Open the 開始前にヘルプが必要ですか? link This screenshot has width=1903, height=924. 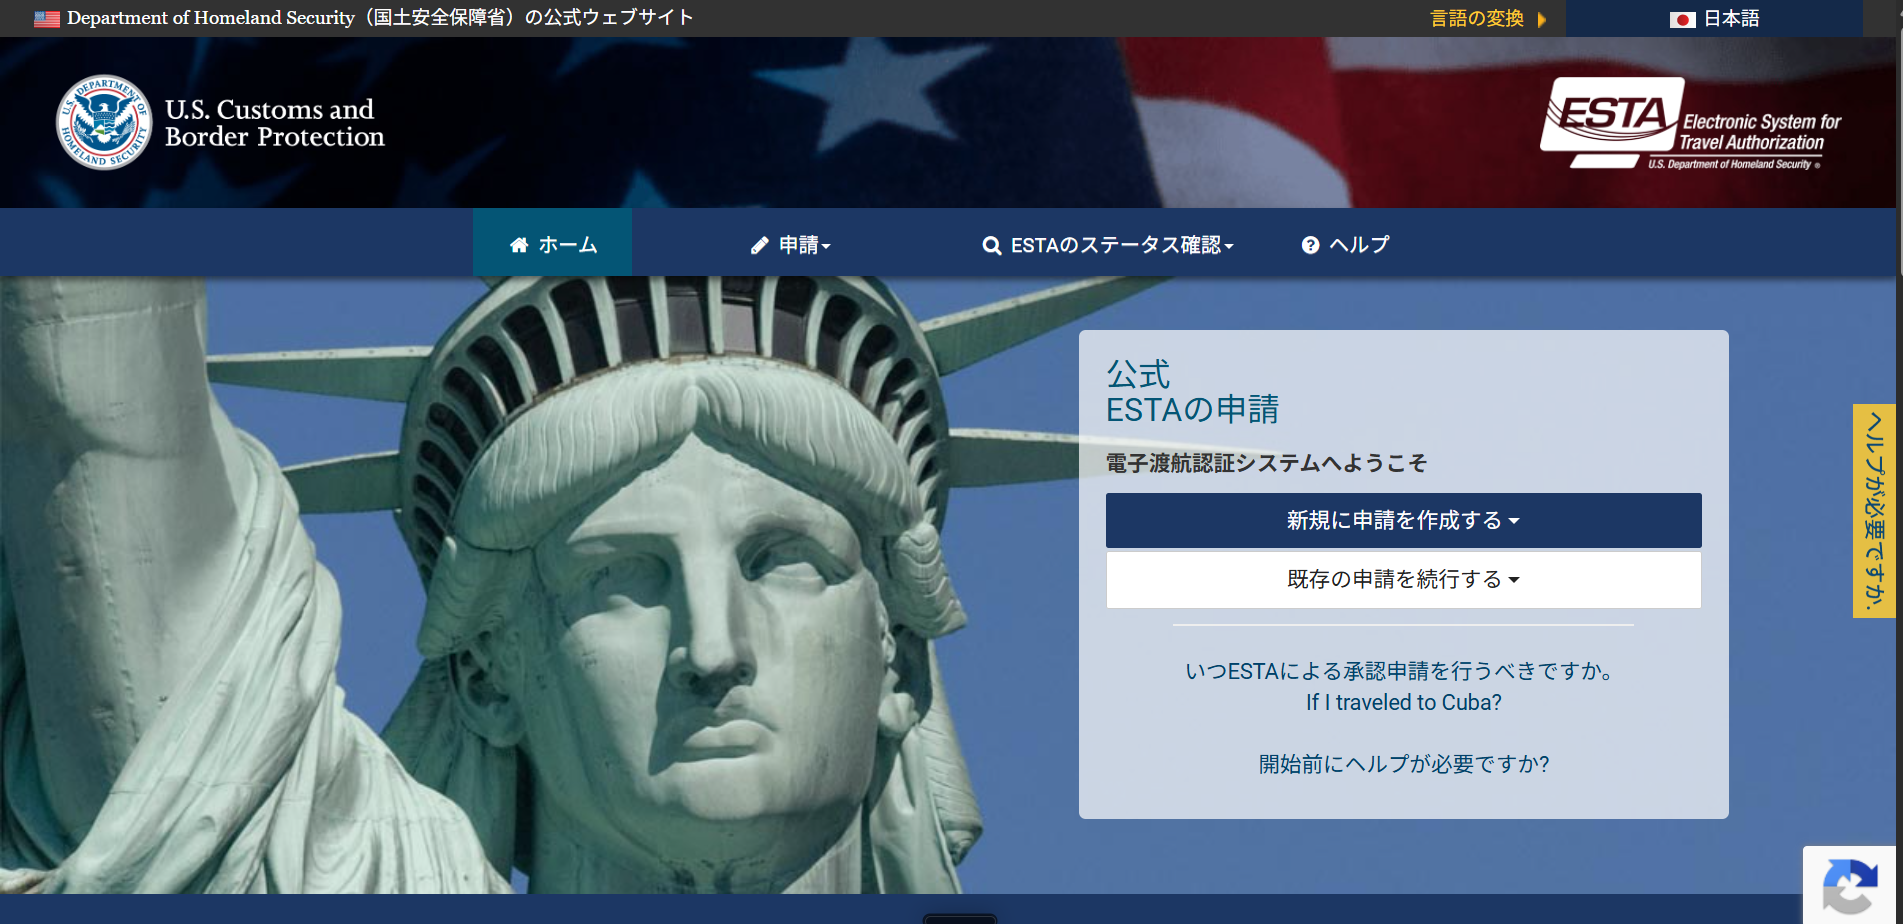(x=1403, y=764)
